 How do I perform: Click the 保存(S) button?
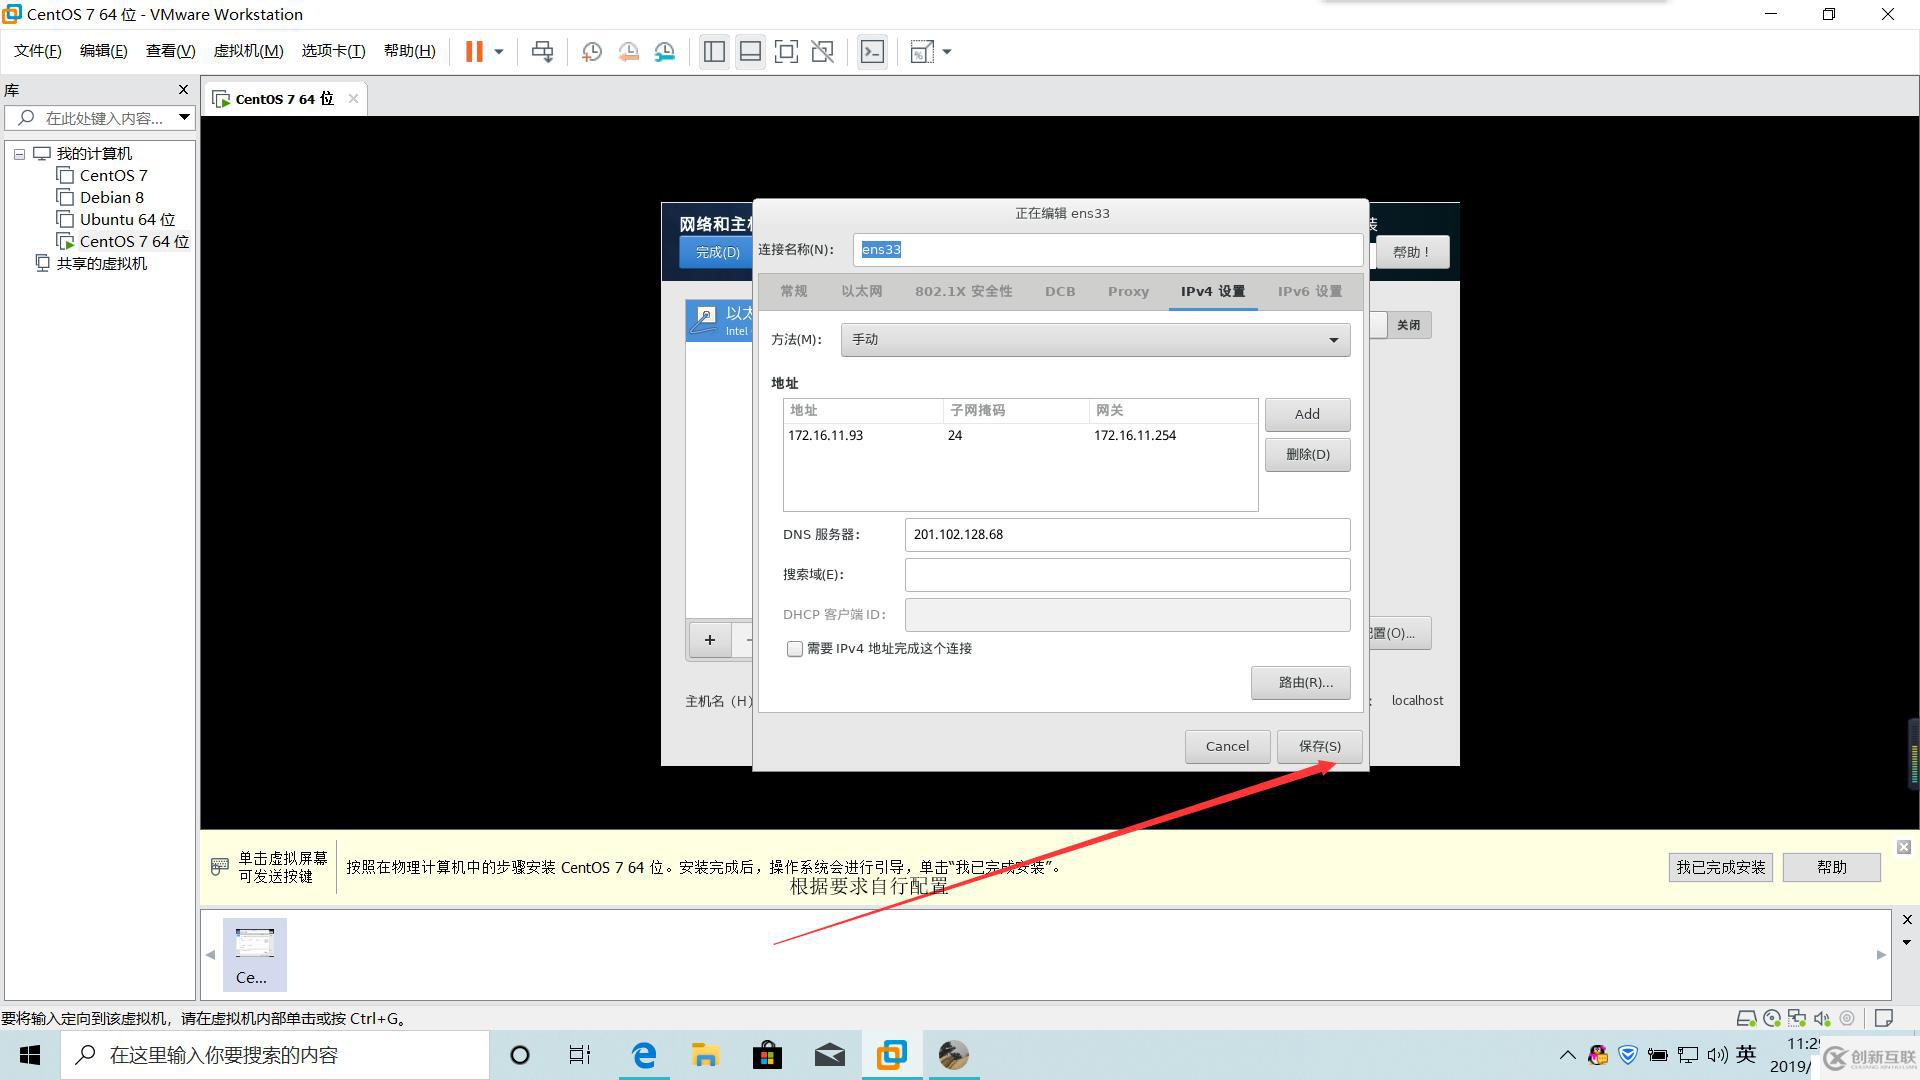(1319, 746)
